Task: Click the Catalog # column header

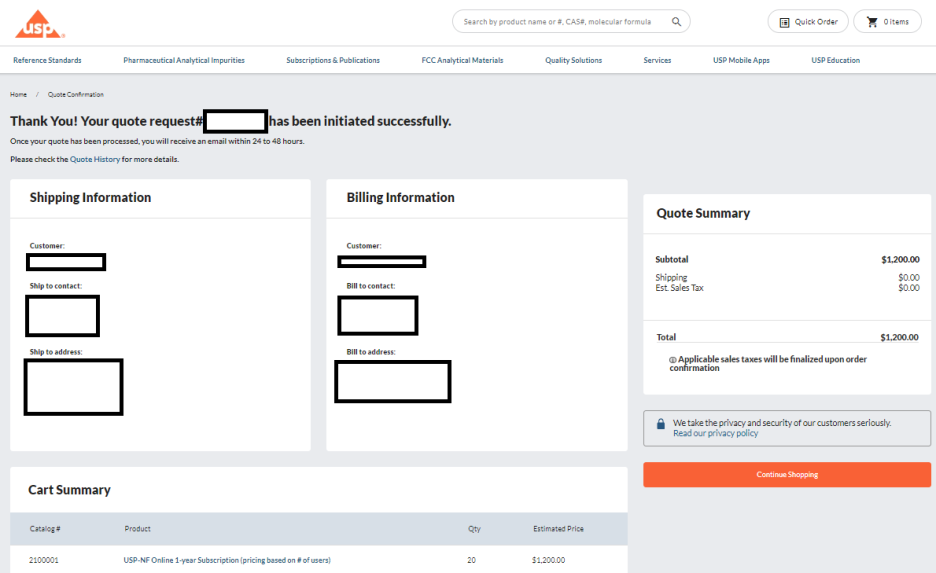Action: tap(45, 529)
